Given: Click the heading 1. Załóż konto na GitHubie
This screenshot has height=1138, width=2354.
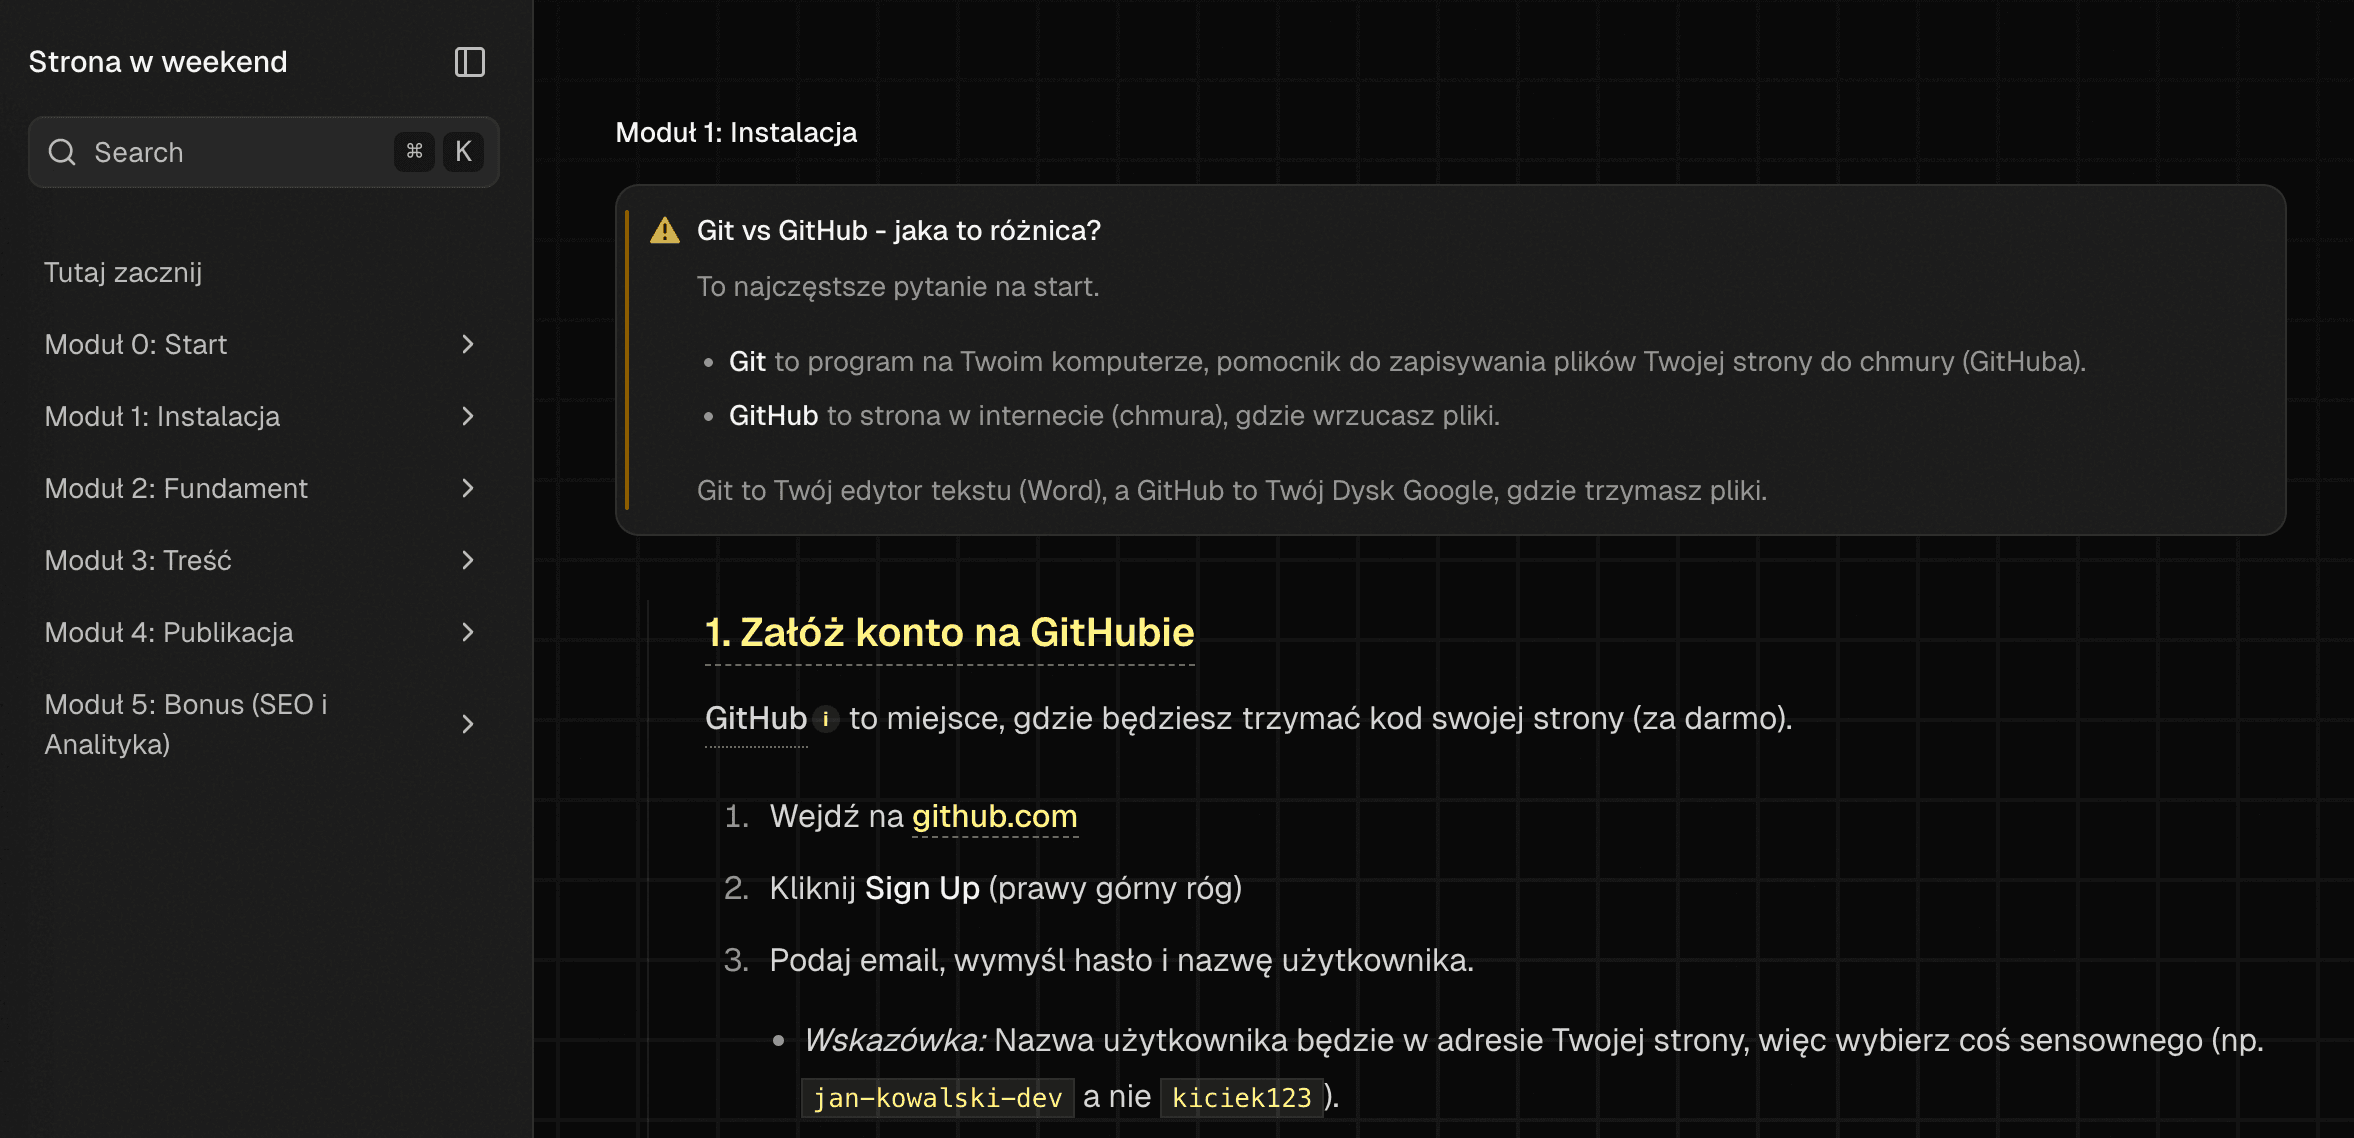Looking at the screenshot, I should (x=948, y=632).
